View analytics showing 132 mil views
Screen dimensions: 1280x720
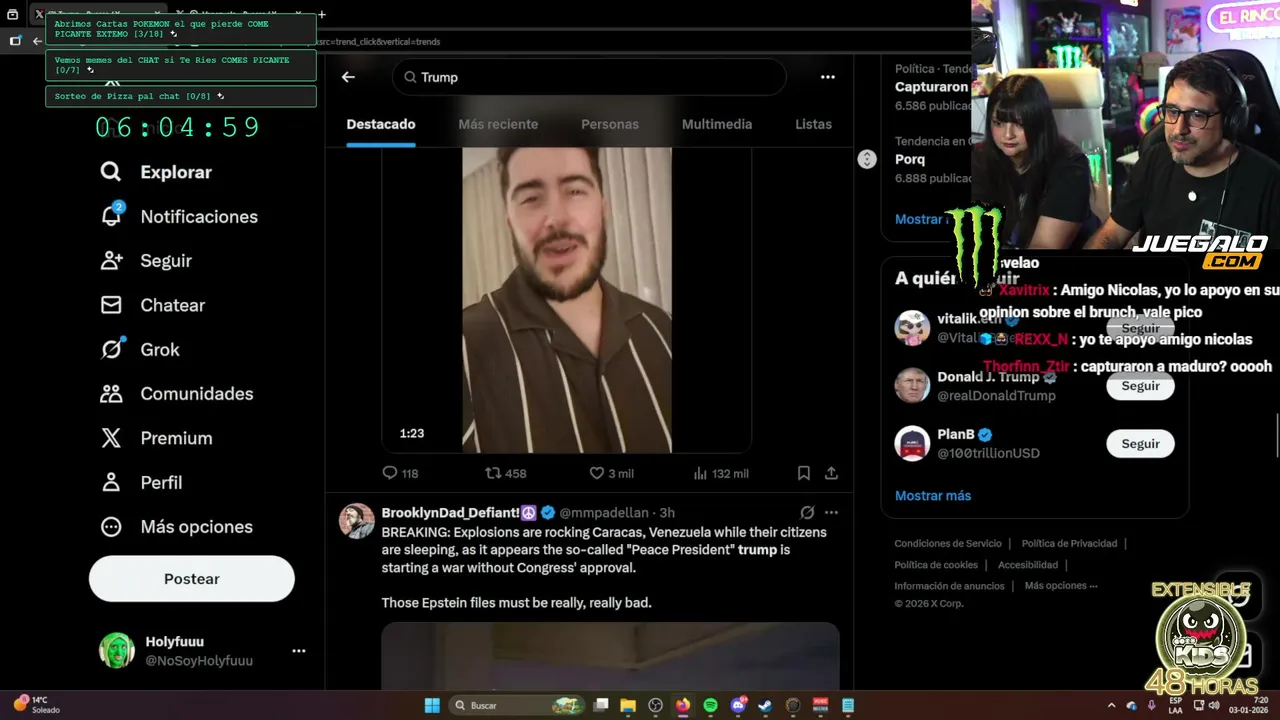pos(720,473)
